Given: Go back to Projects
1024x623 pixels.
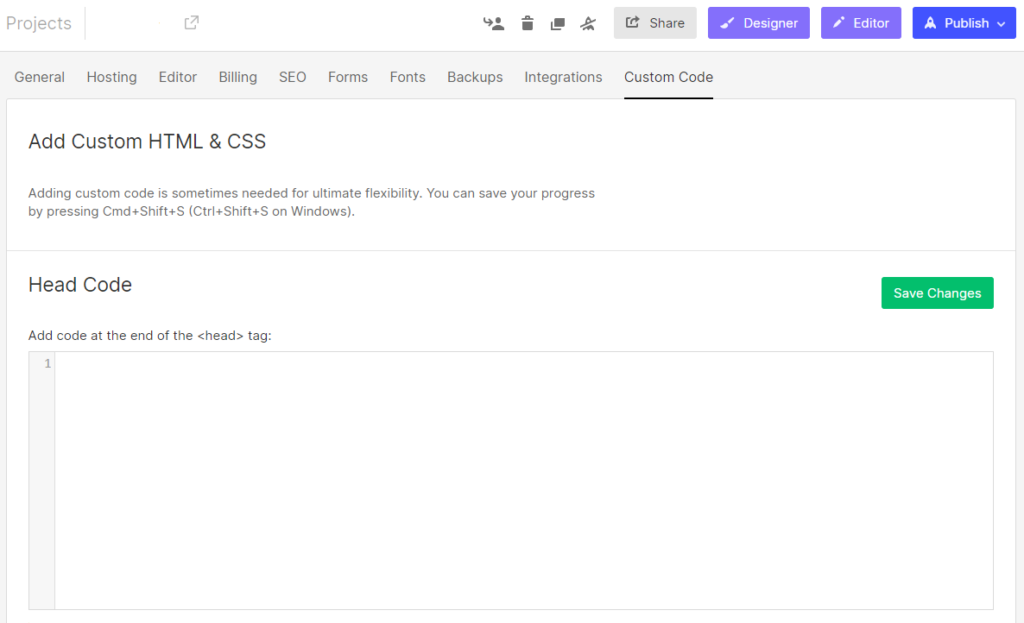Looking at the screenshot, I should [x=39, y=23].
